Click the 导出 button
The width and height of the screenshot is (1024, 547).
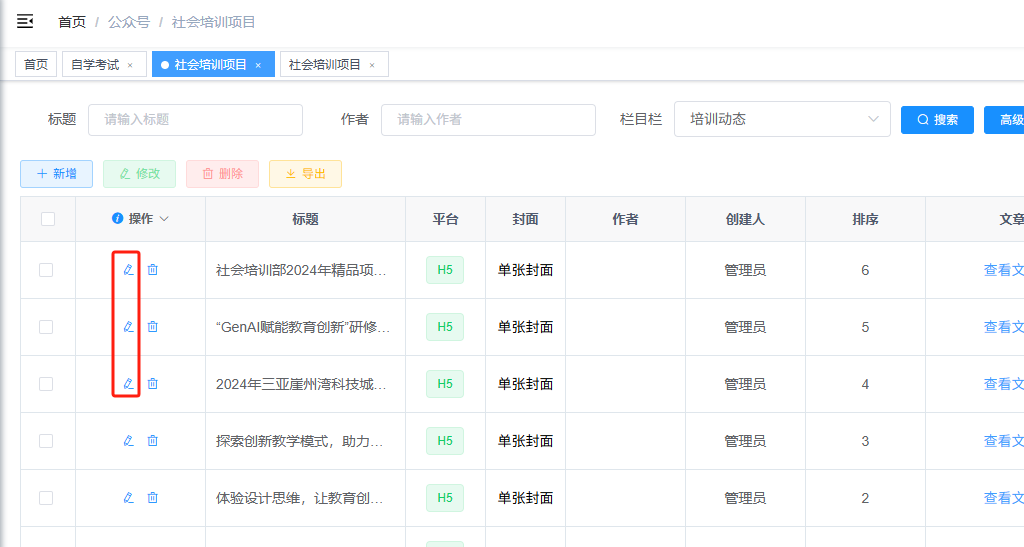pyautogui.click(x=305, y=174)
